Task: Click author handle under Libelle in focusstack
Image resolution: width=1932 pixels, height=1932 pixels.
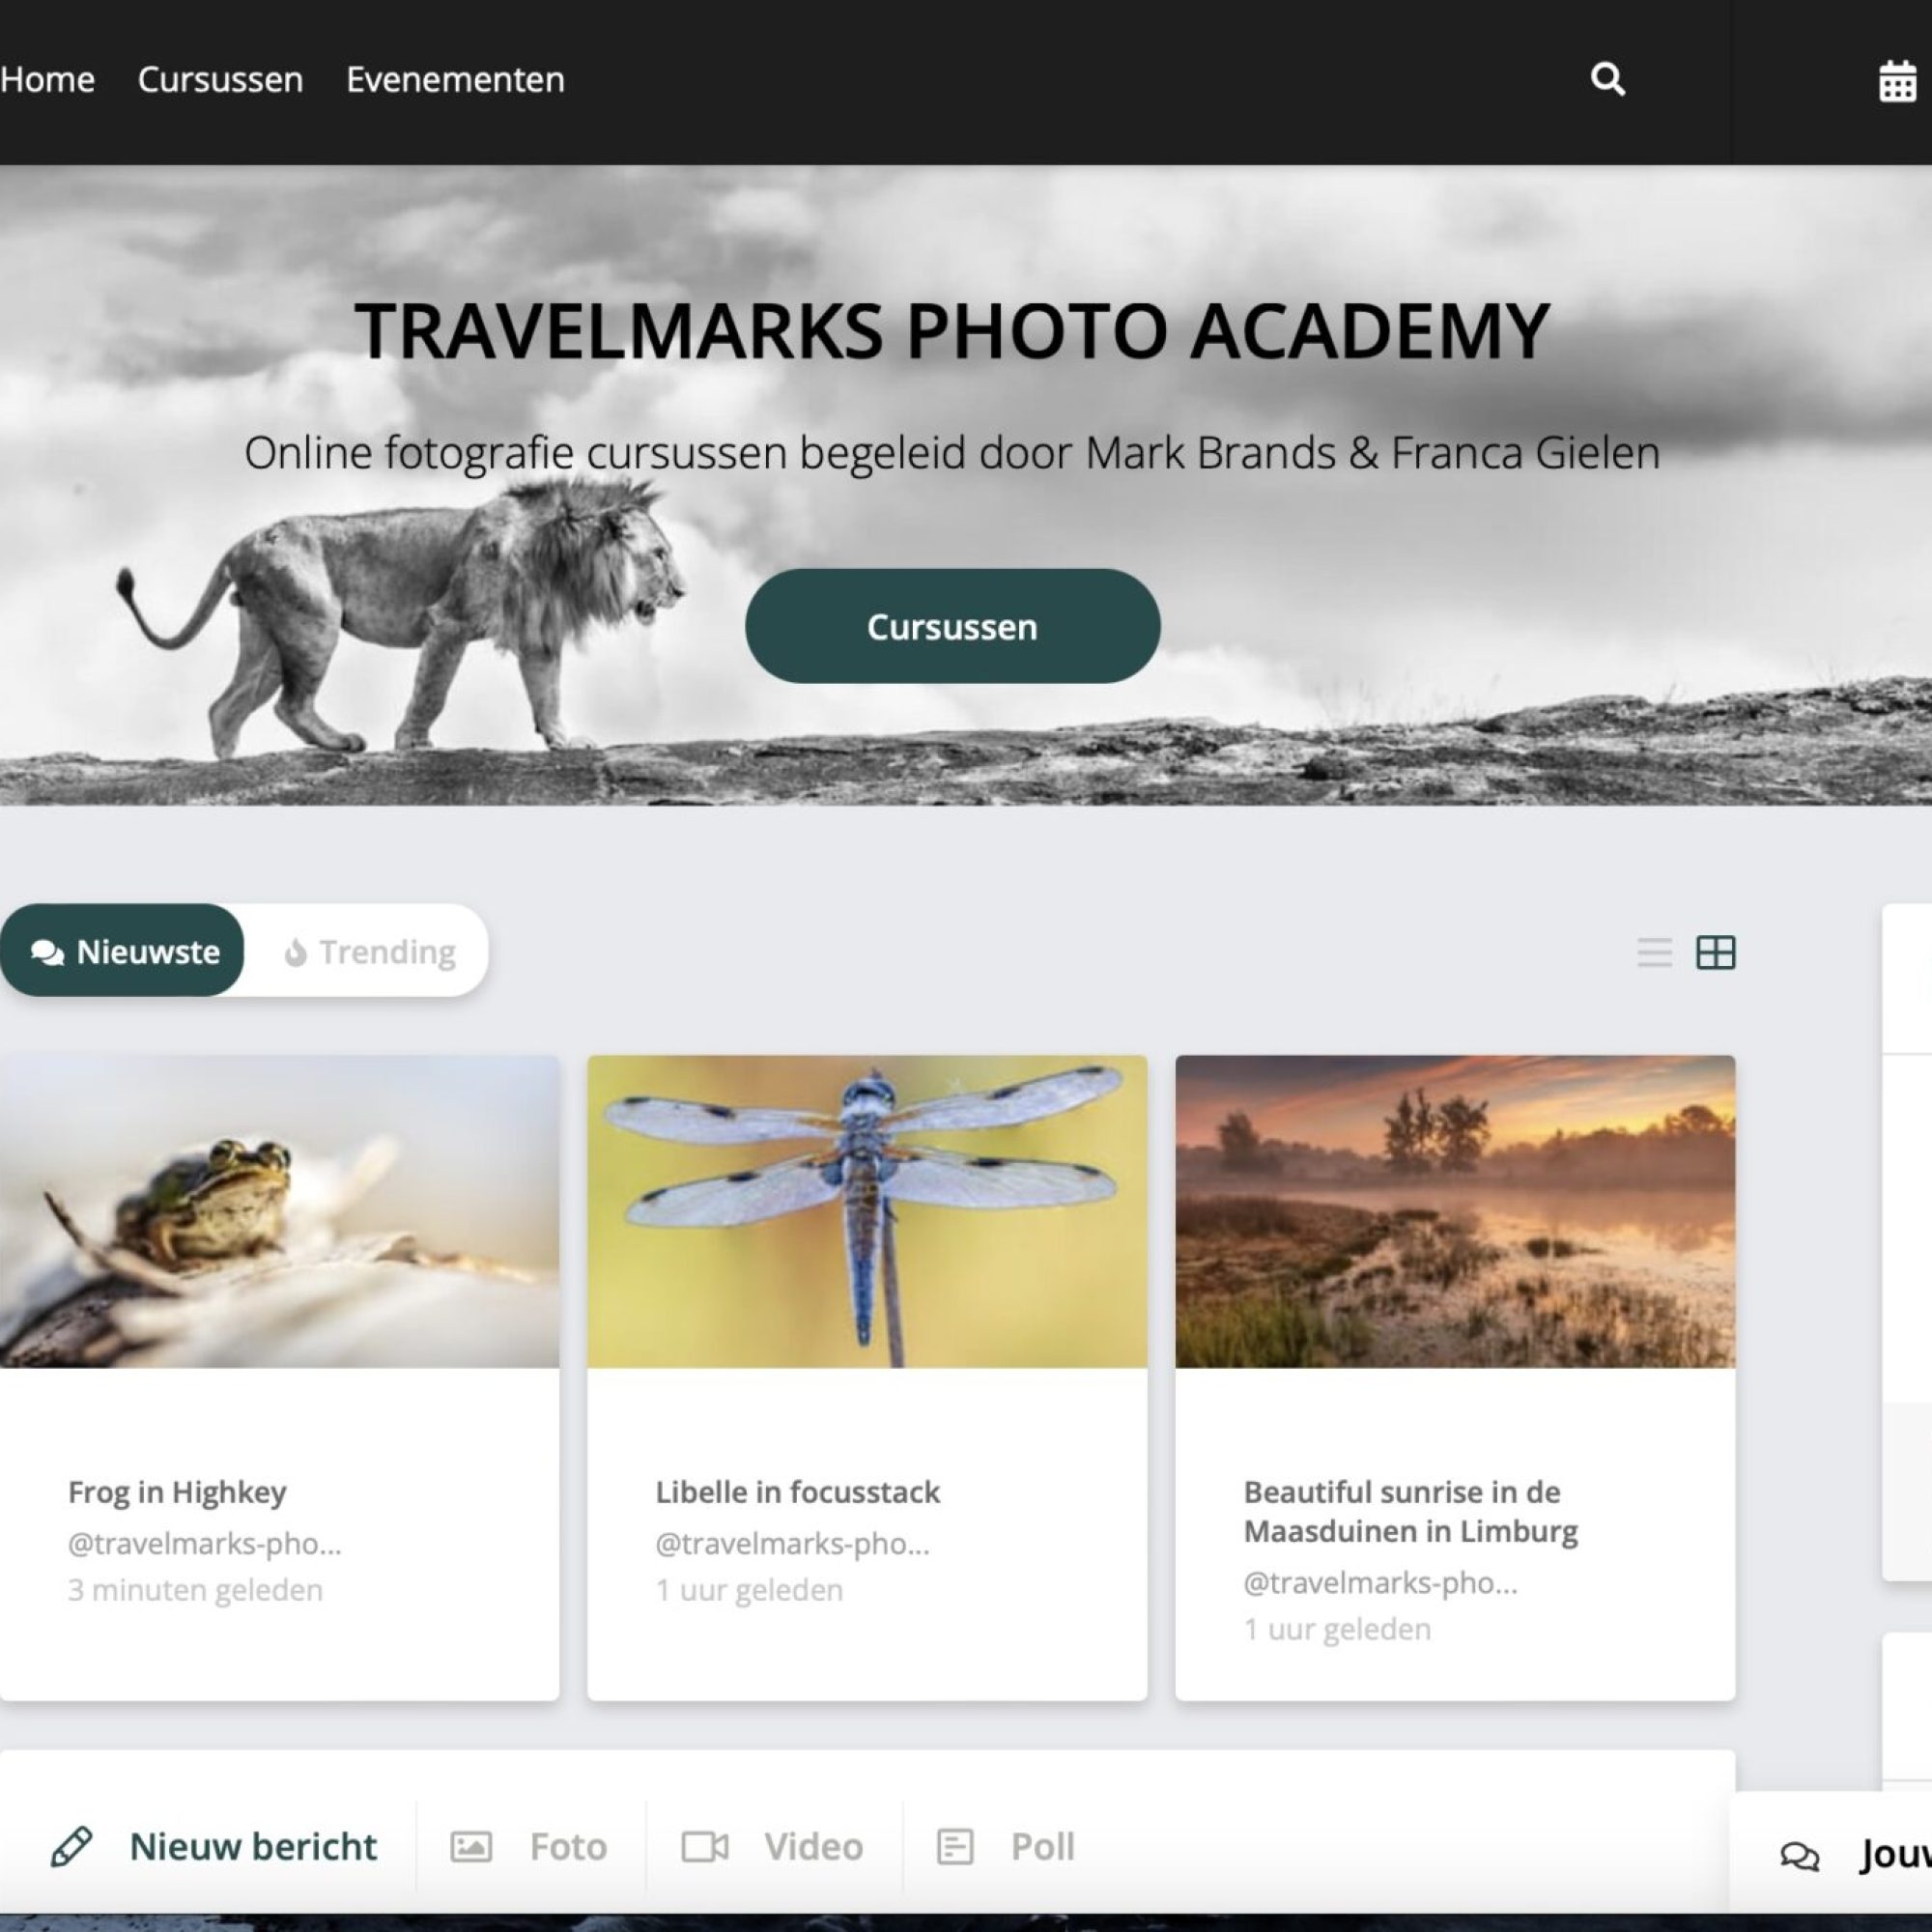Action: click(793, 1543)
